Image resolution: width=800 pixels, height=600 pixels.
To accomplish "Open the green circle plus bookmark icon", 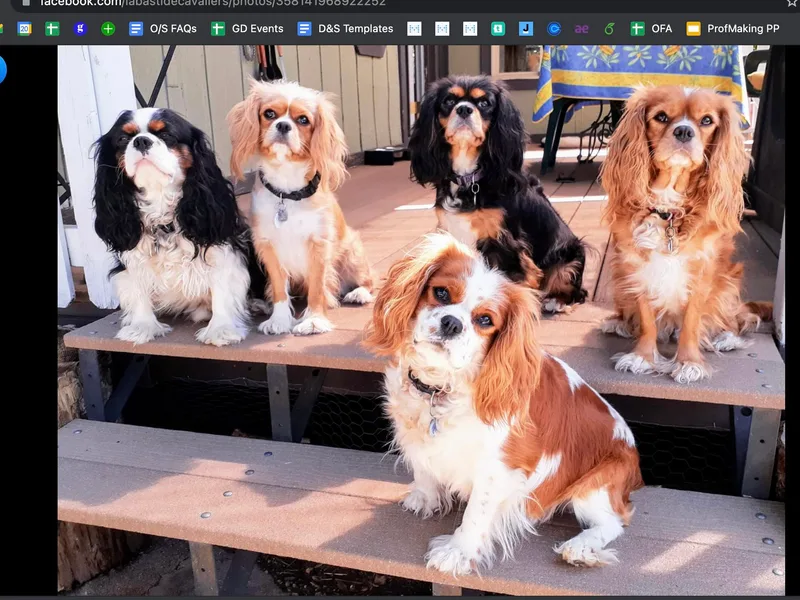I will pos(108,29).
